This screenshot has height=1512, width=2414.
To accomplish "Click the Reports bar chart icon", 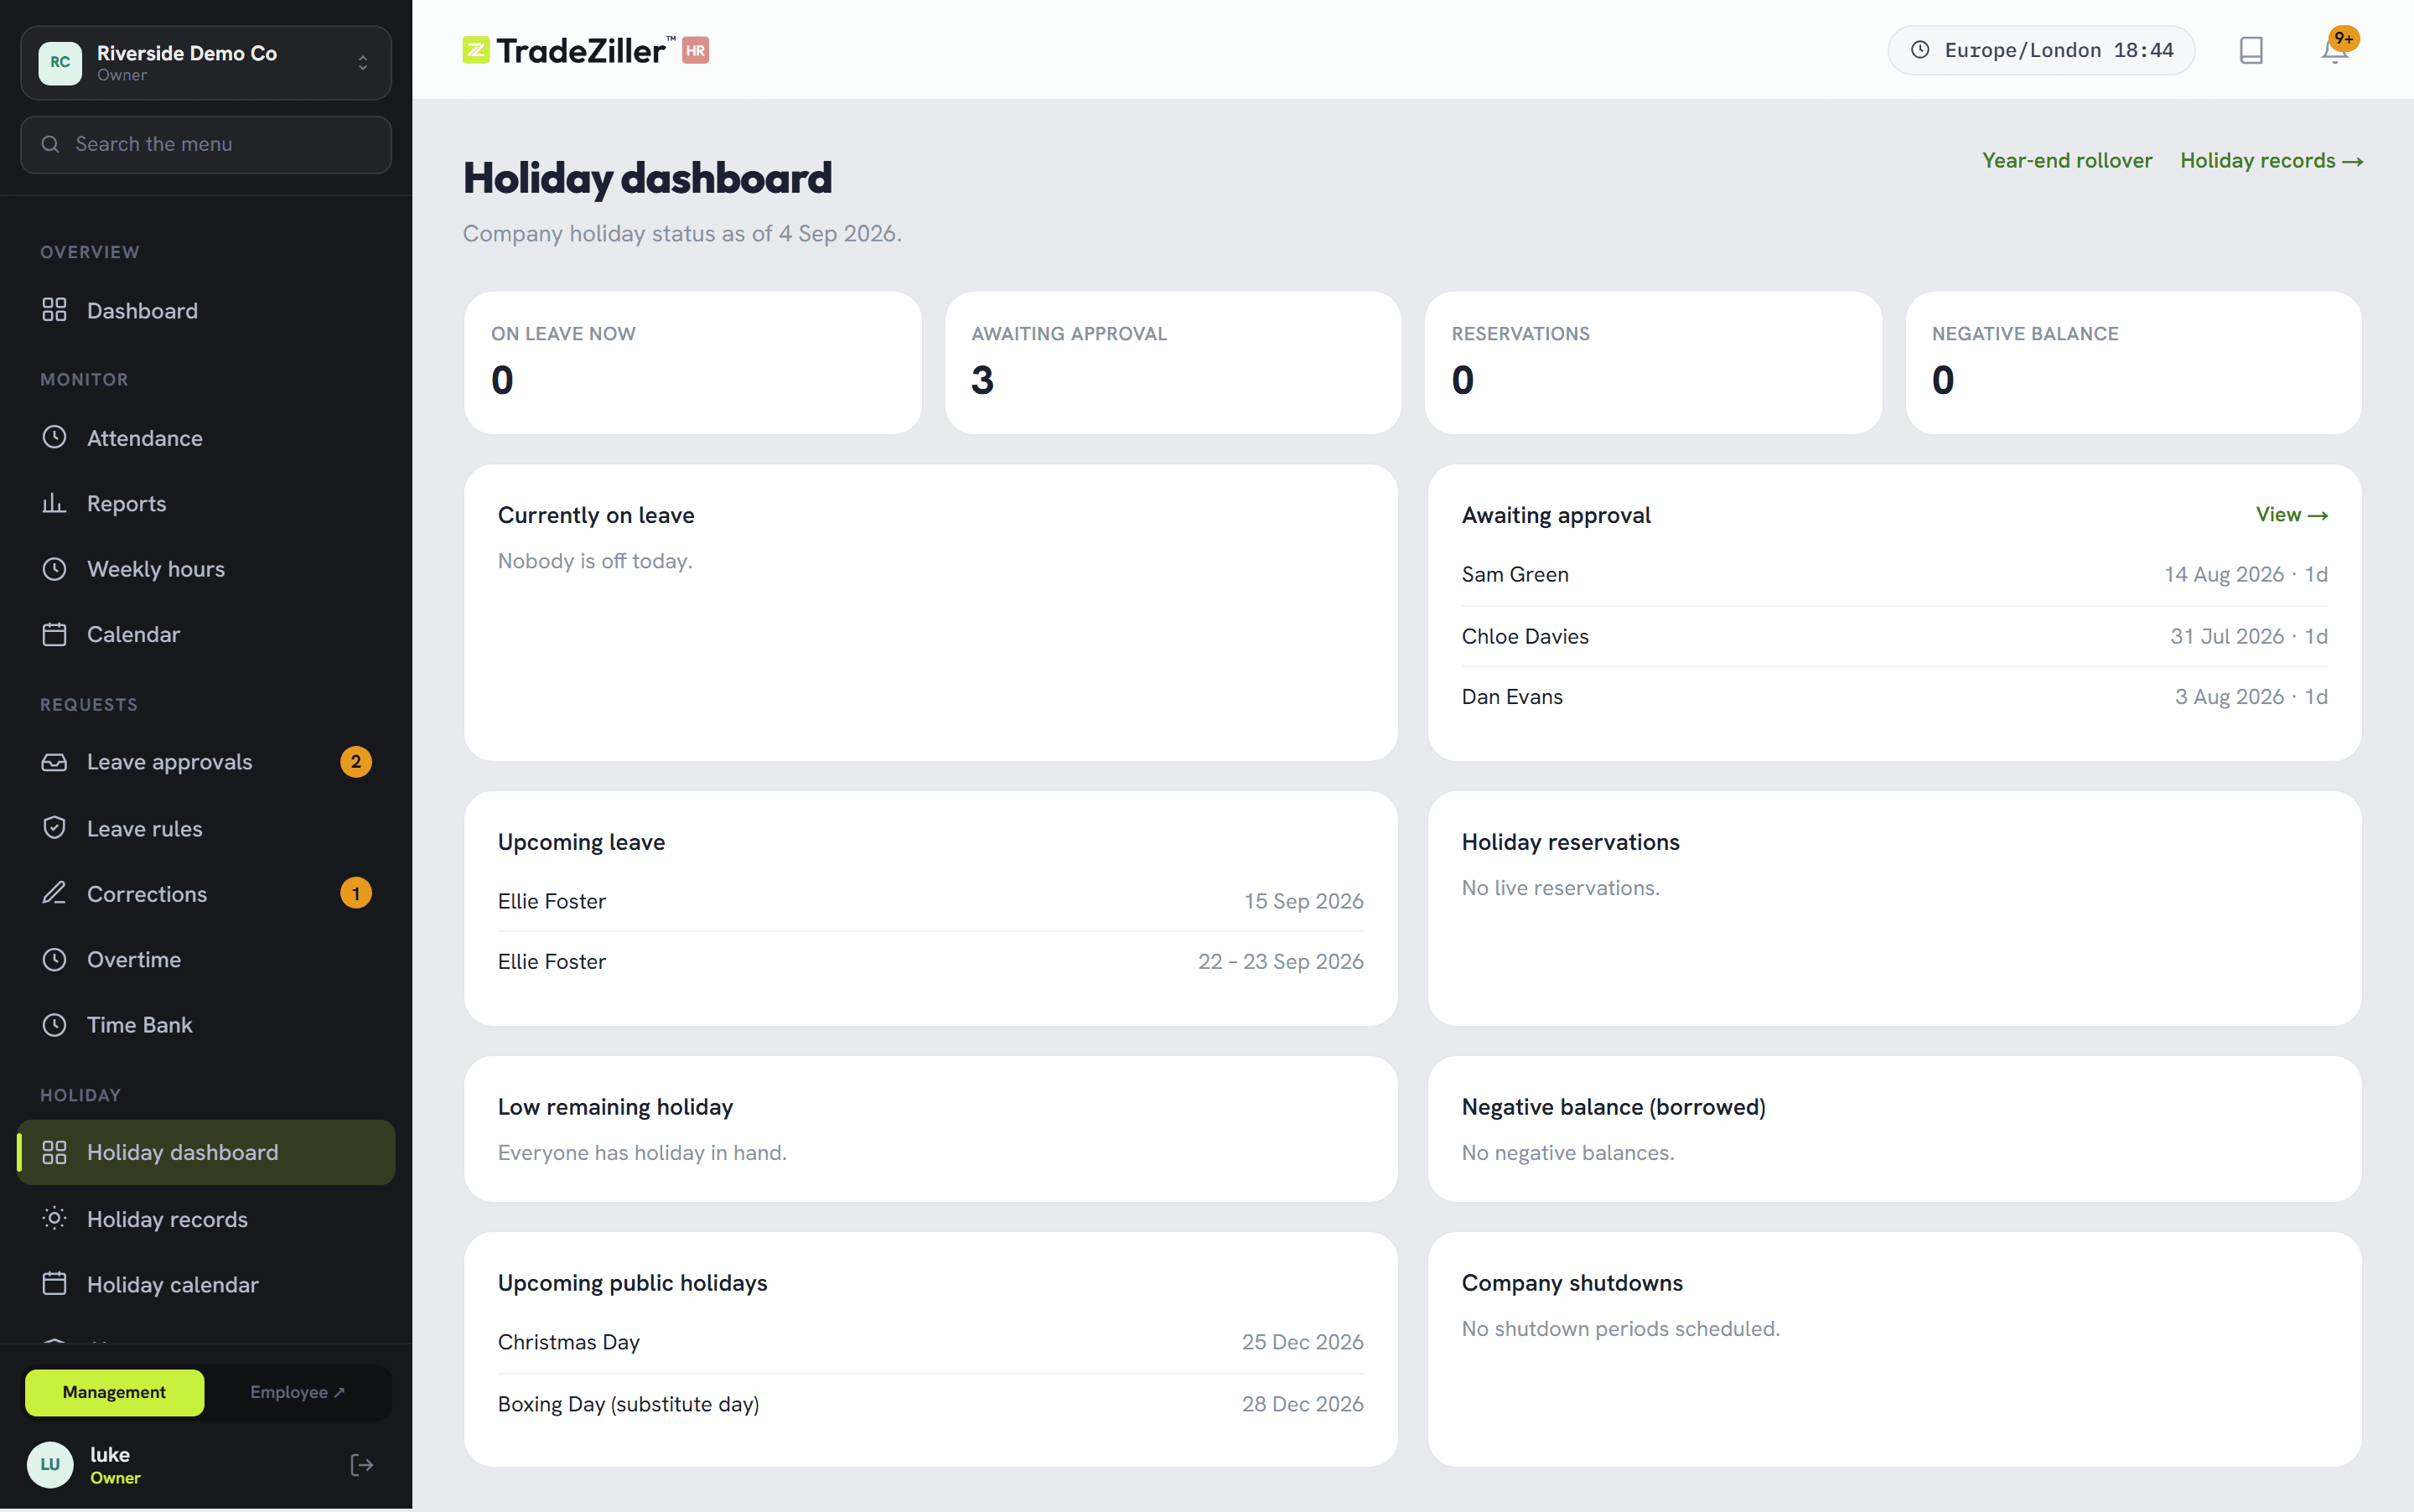I will 54,503.
